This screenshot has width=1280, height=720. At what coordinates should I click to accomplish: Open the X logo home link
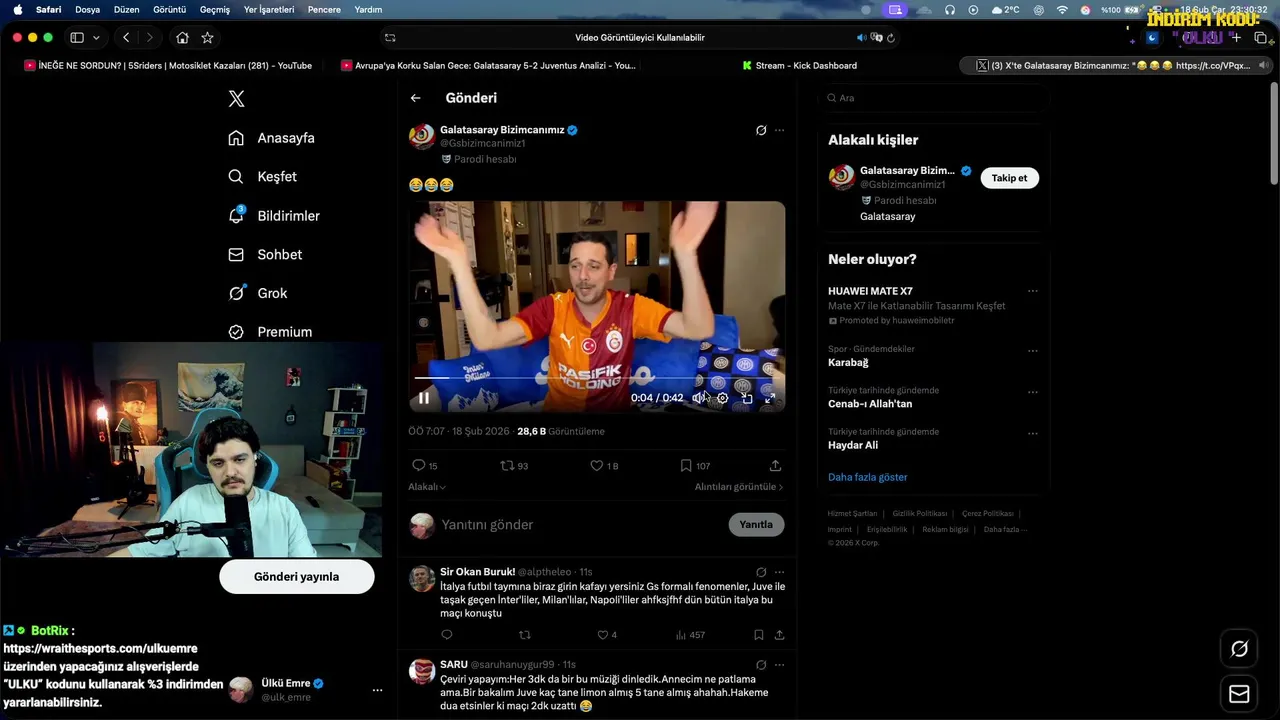[236, 98]
